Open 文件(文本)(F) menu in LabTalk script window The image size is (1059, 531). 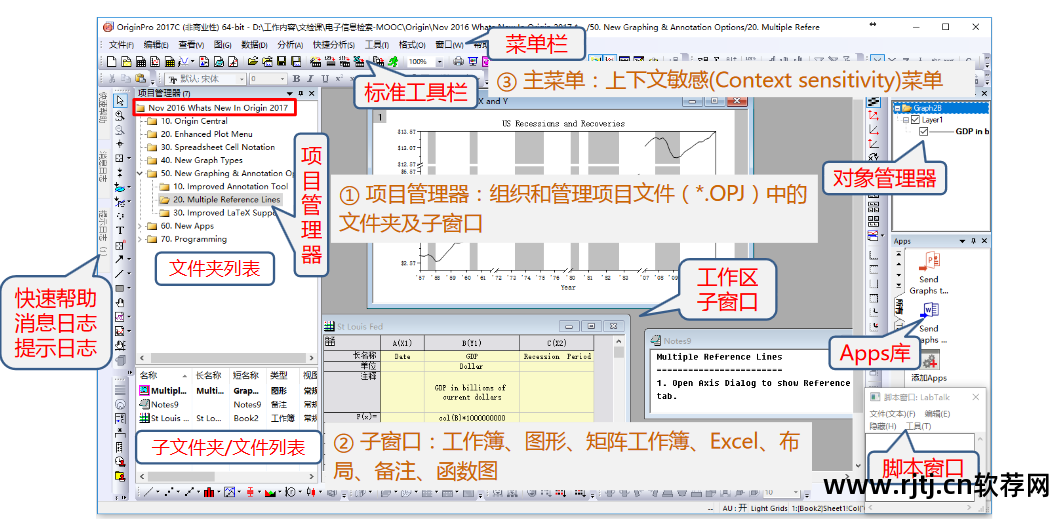pyautogui.click(x=892, y=413)
